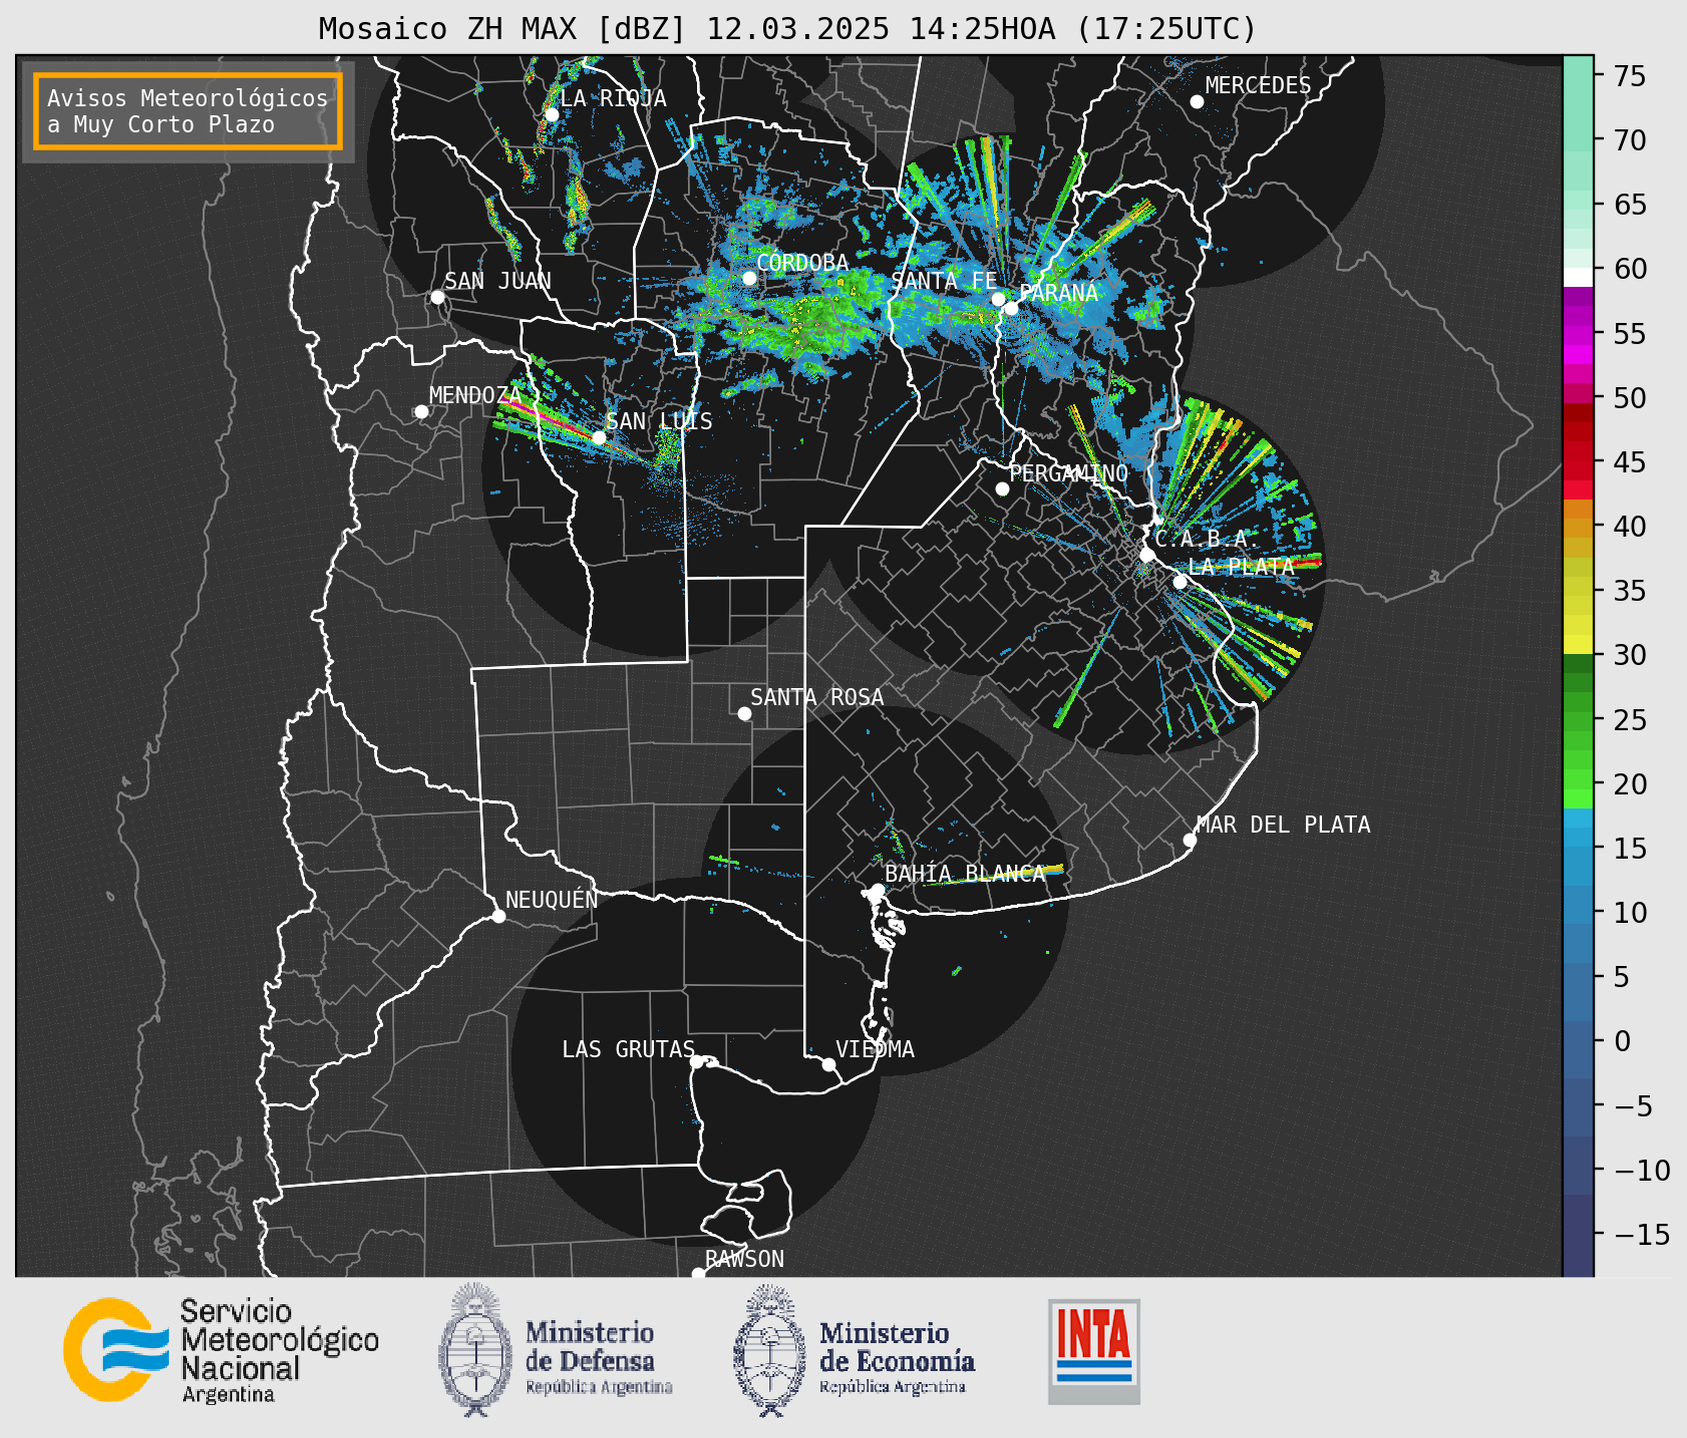
Task: Click the magenta 55 dBZ band on colorbar
Action: pos(1578,334)
